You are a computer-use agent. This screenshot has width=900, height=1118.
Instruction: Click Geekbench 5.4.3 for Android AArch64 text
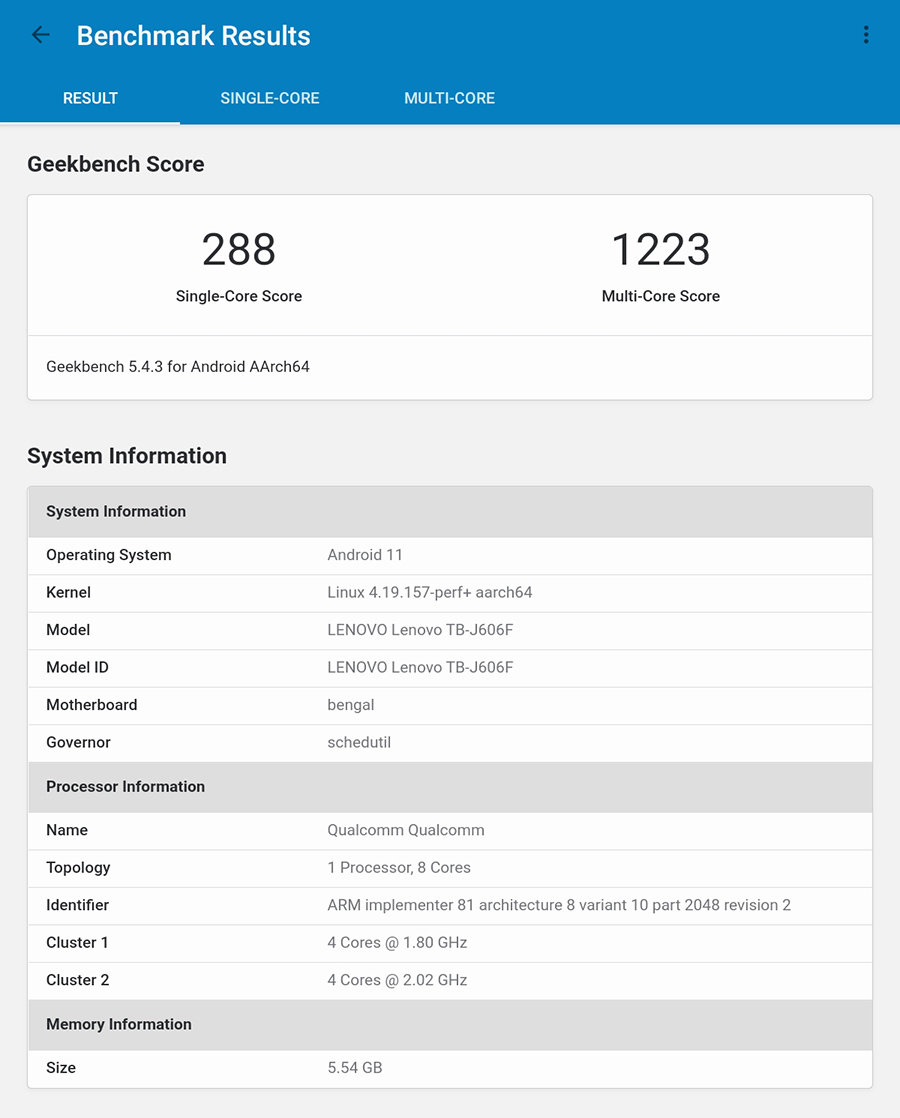click(178, 366)
